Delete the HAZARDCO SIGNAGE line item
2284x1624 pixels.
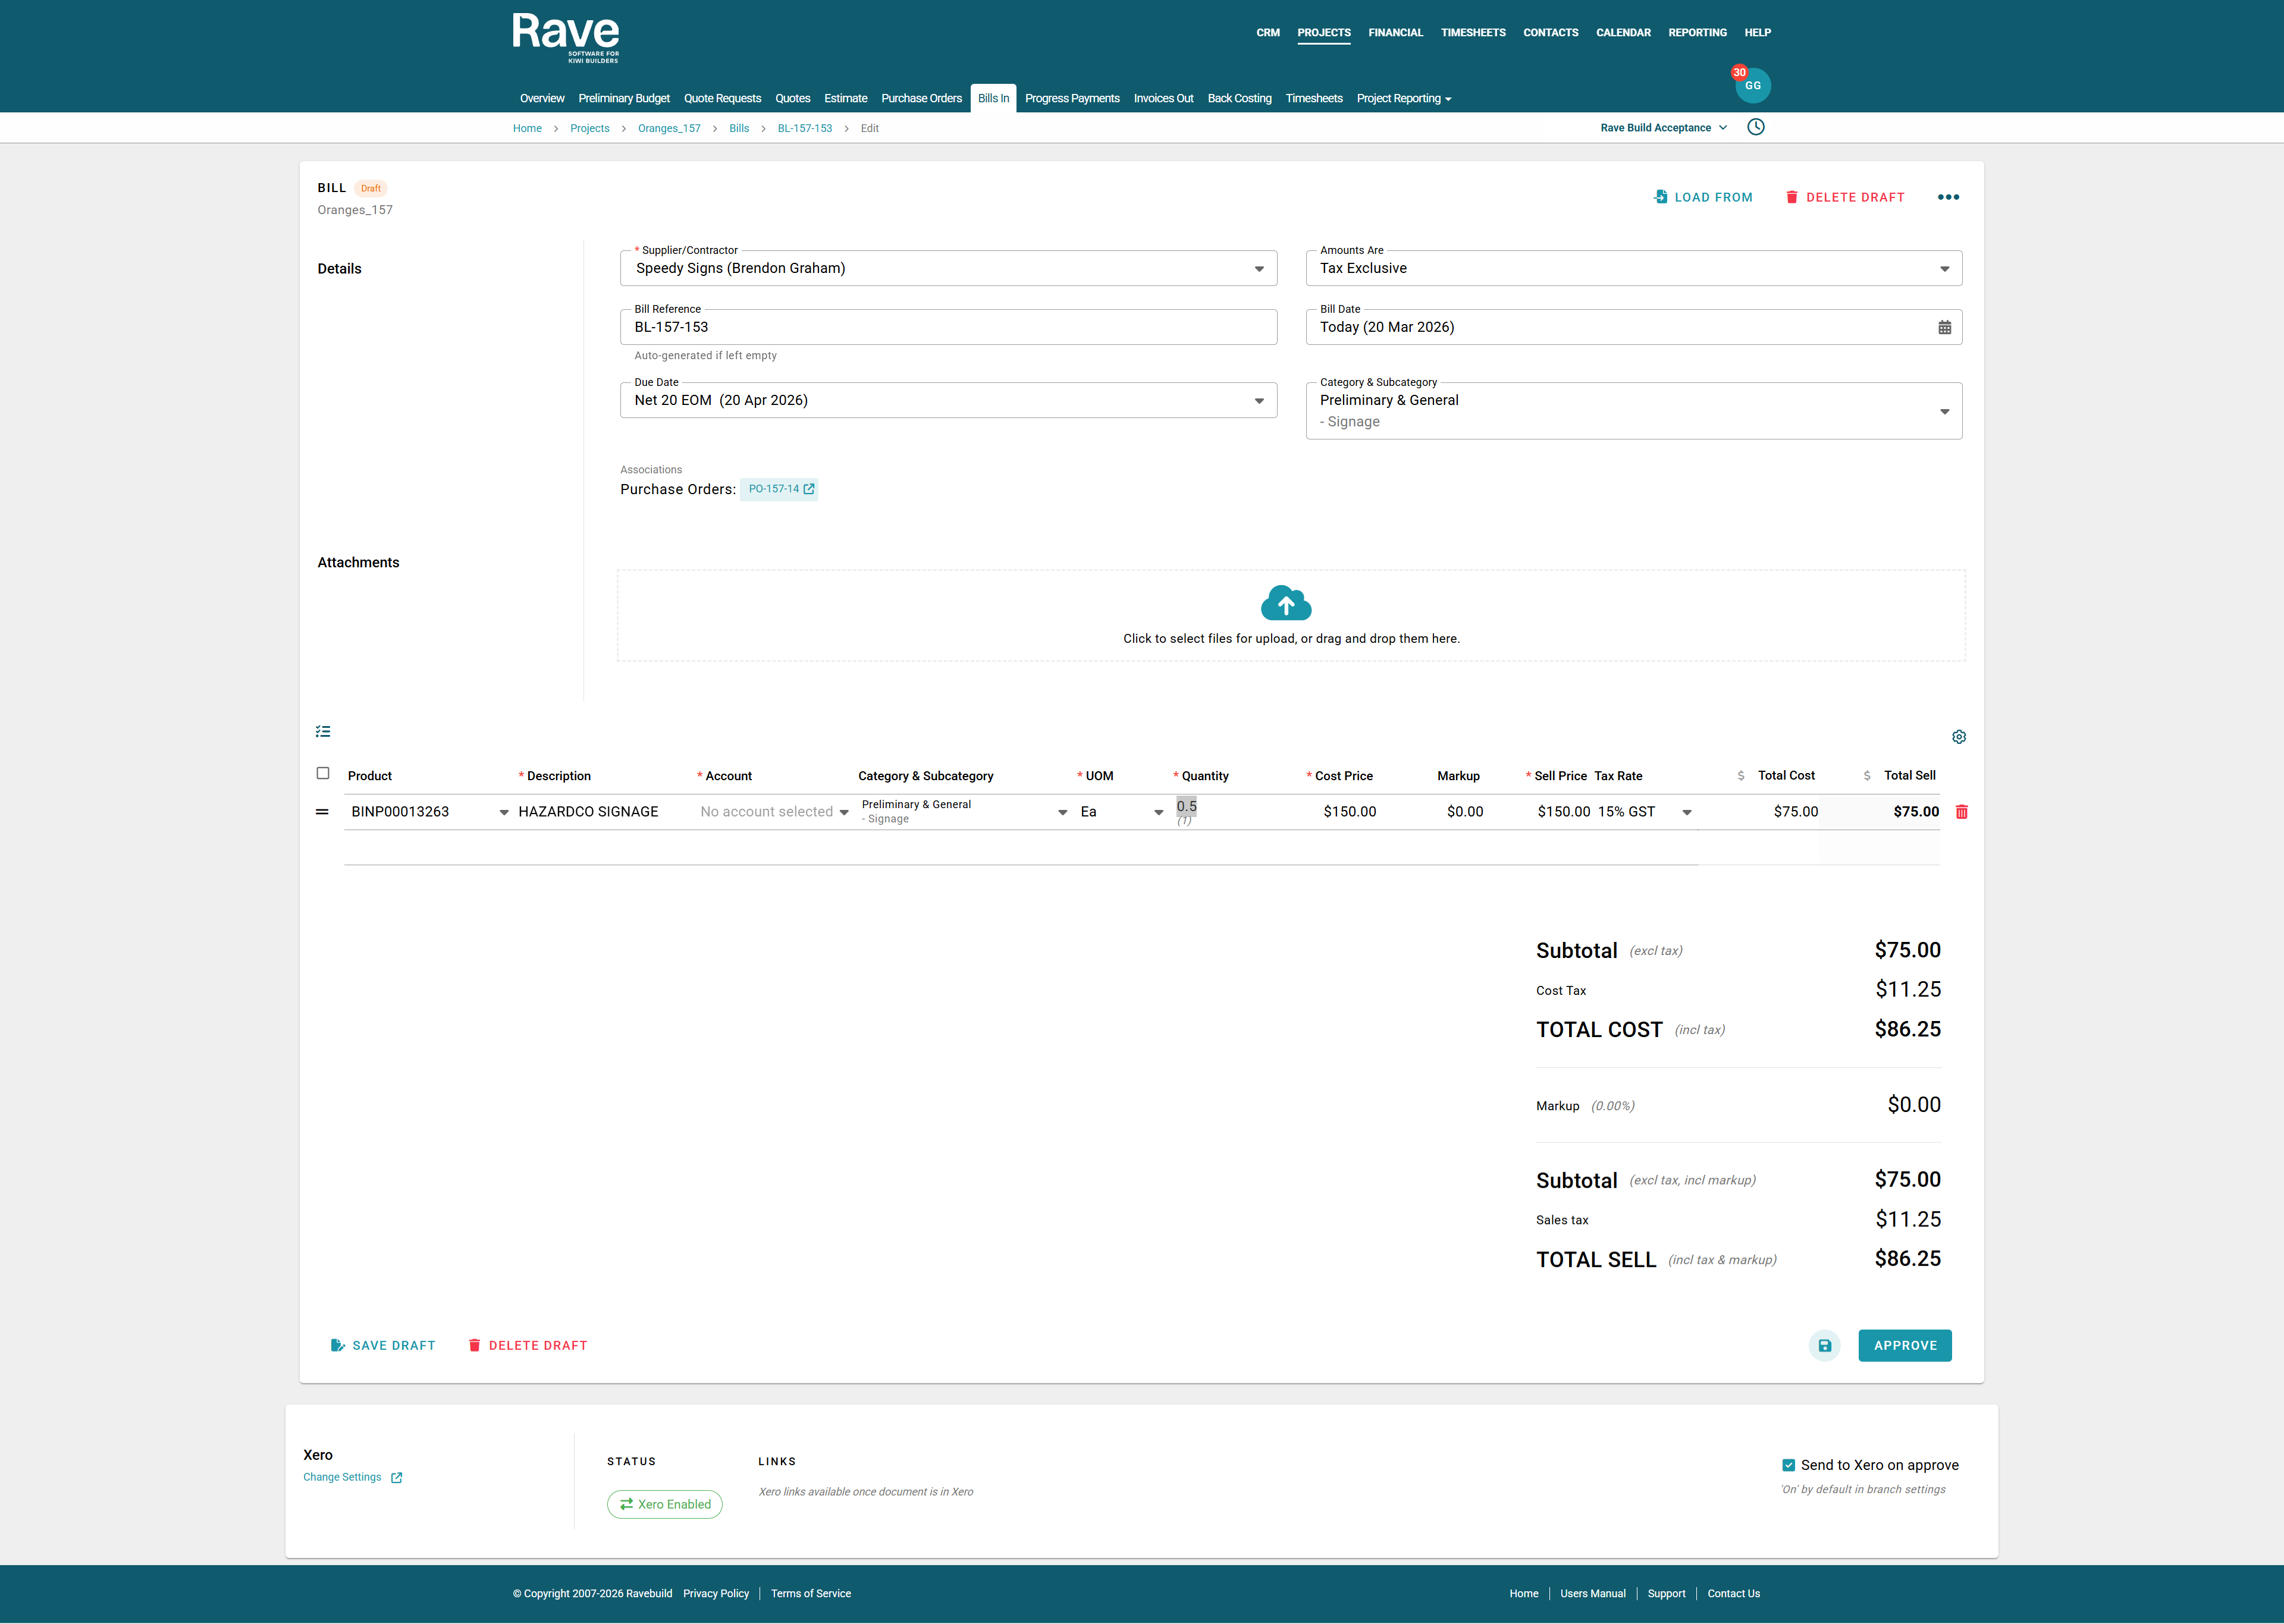click(x=1961, y=812)
